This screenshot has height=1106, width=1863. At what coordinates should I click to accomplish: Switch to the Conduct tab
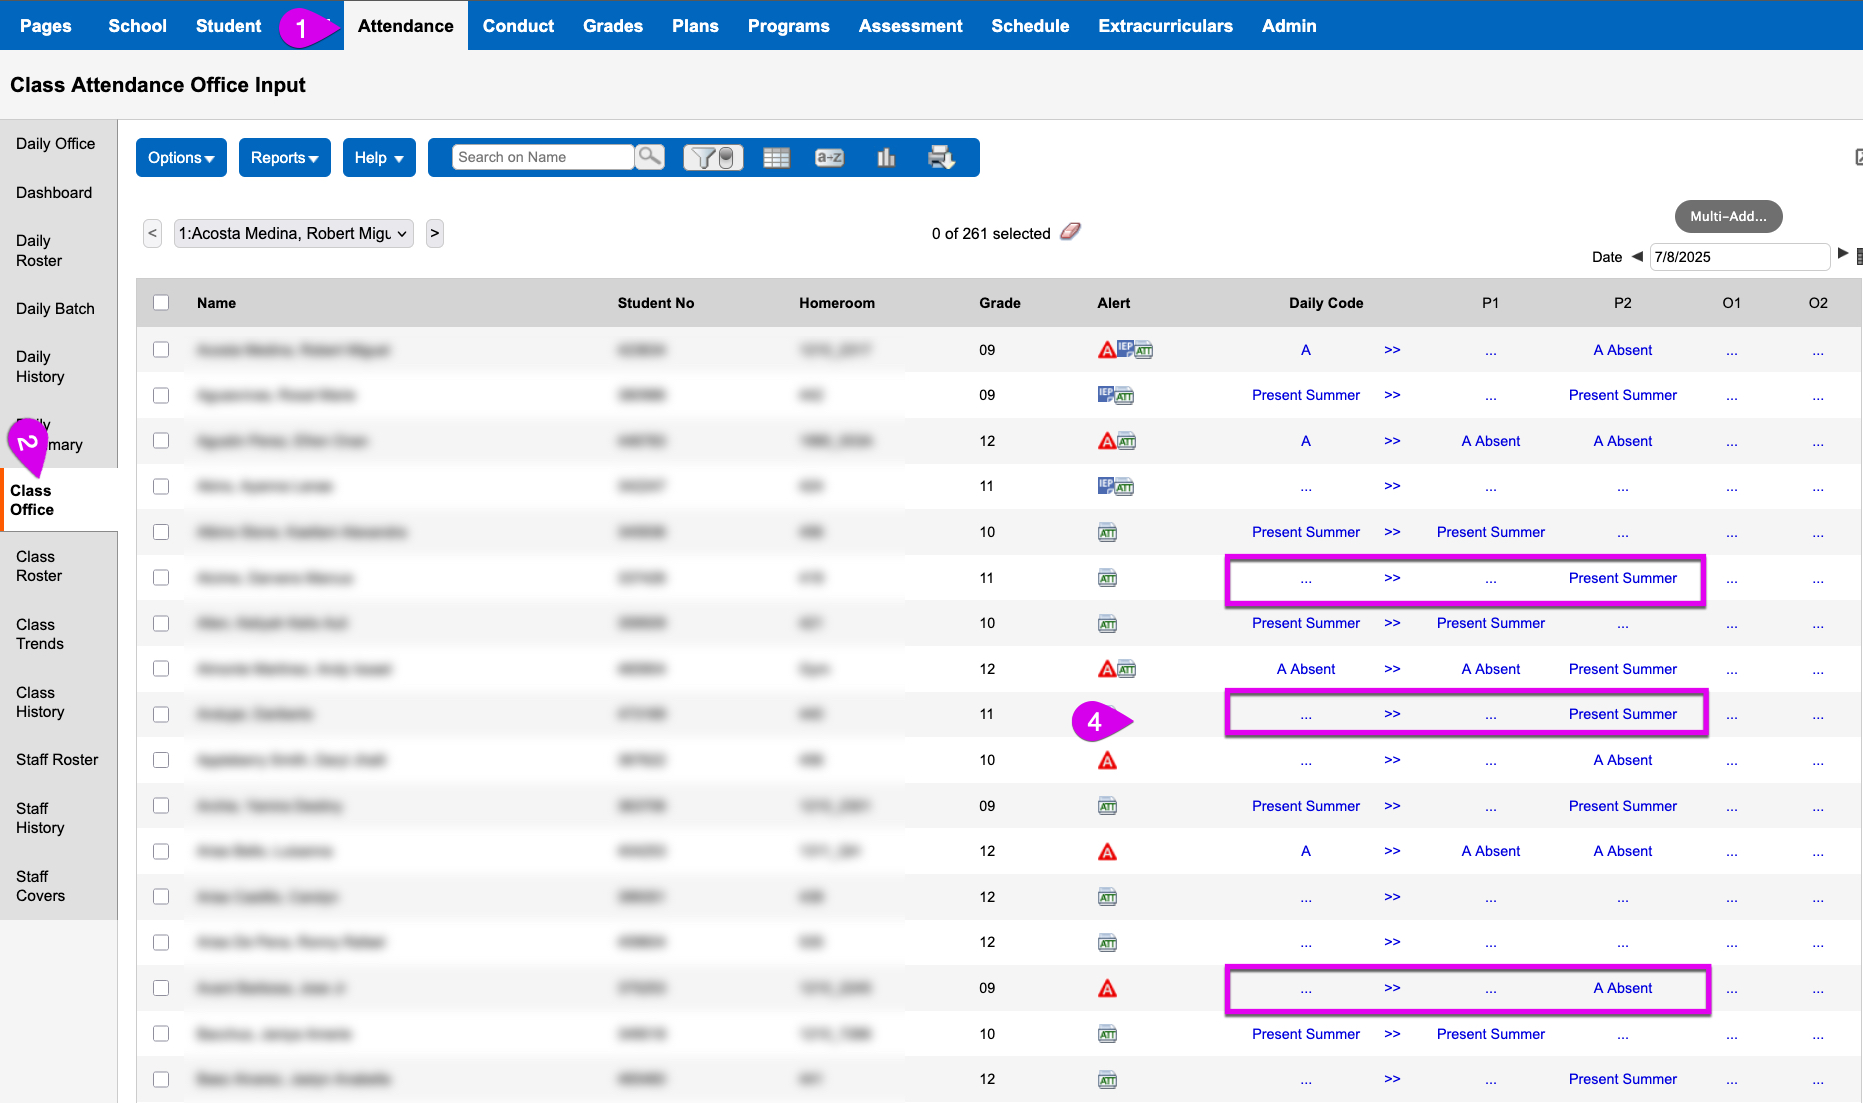point(518,26)
